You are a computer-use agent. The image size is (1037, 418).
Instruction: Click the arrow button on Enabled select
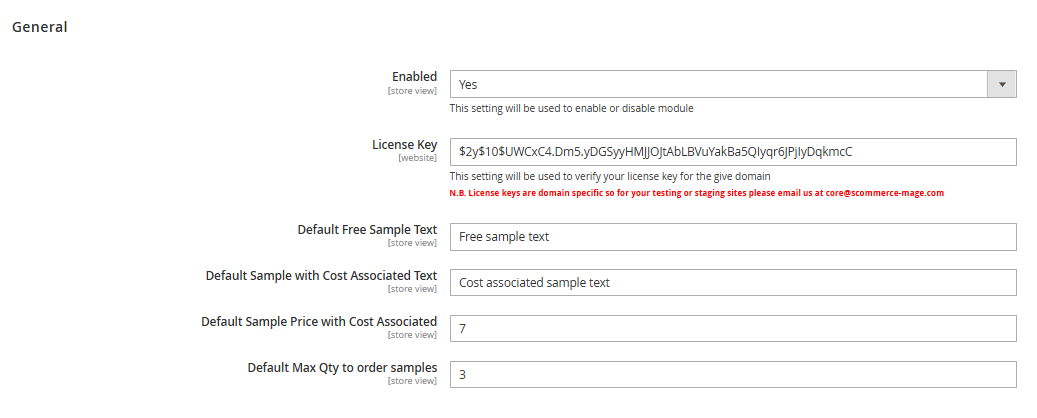click(1001, 85)
